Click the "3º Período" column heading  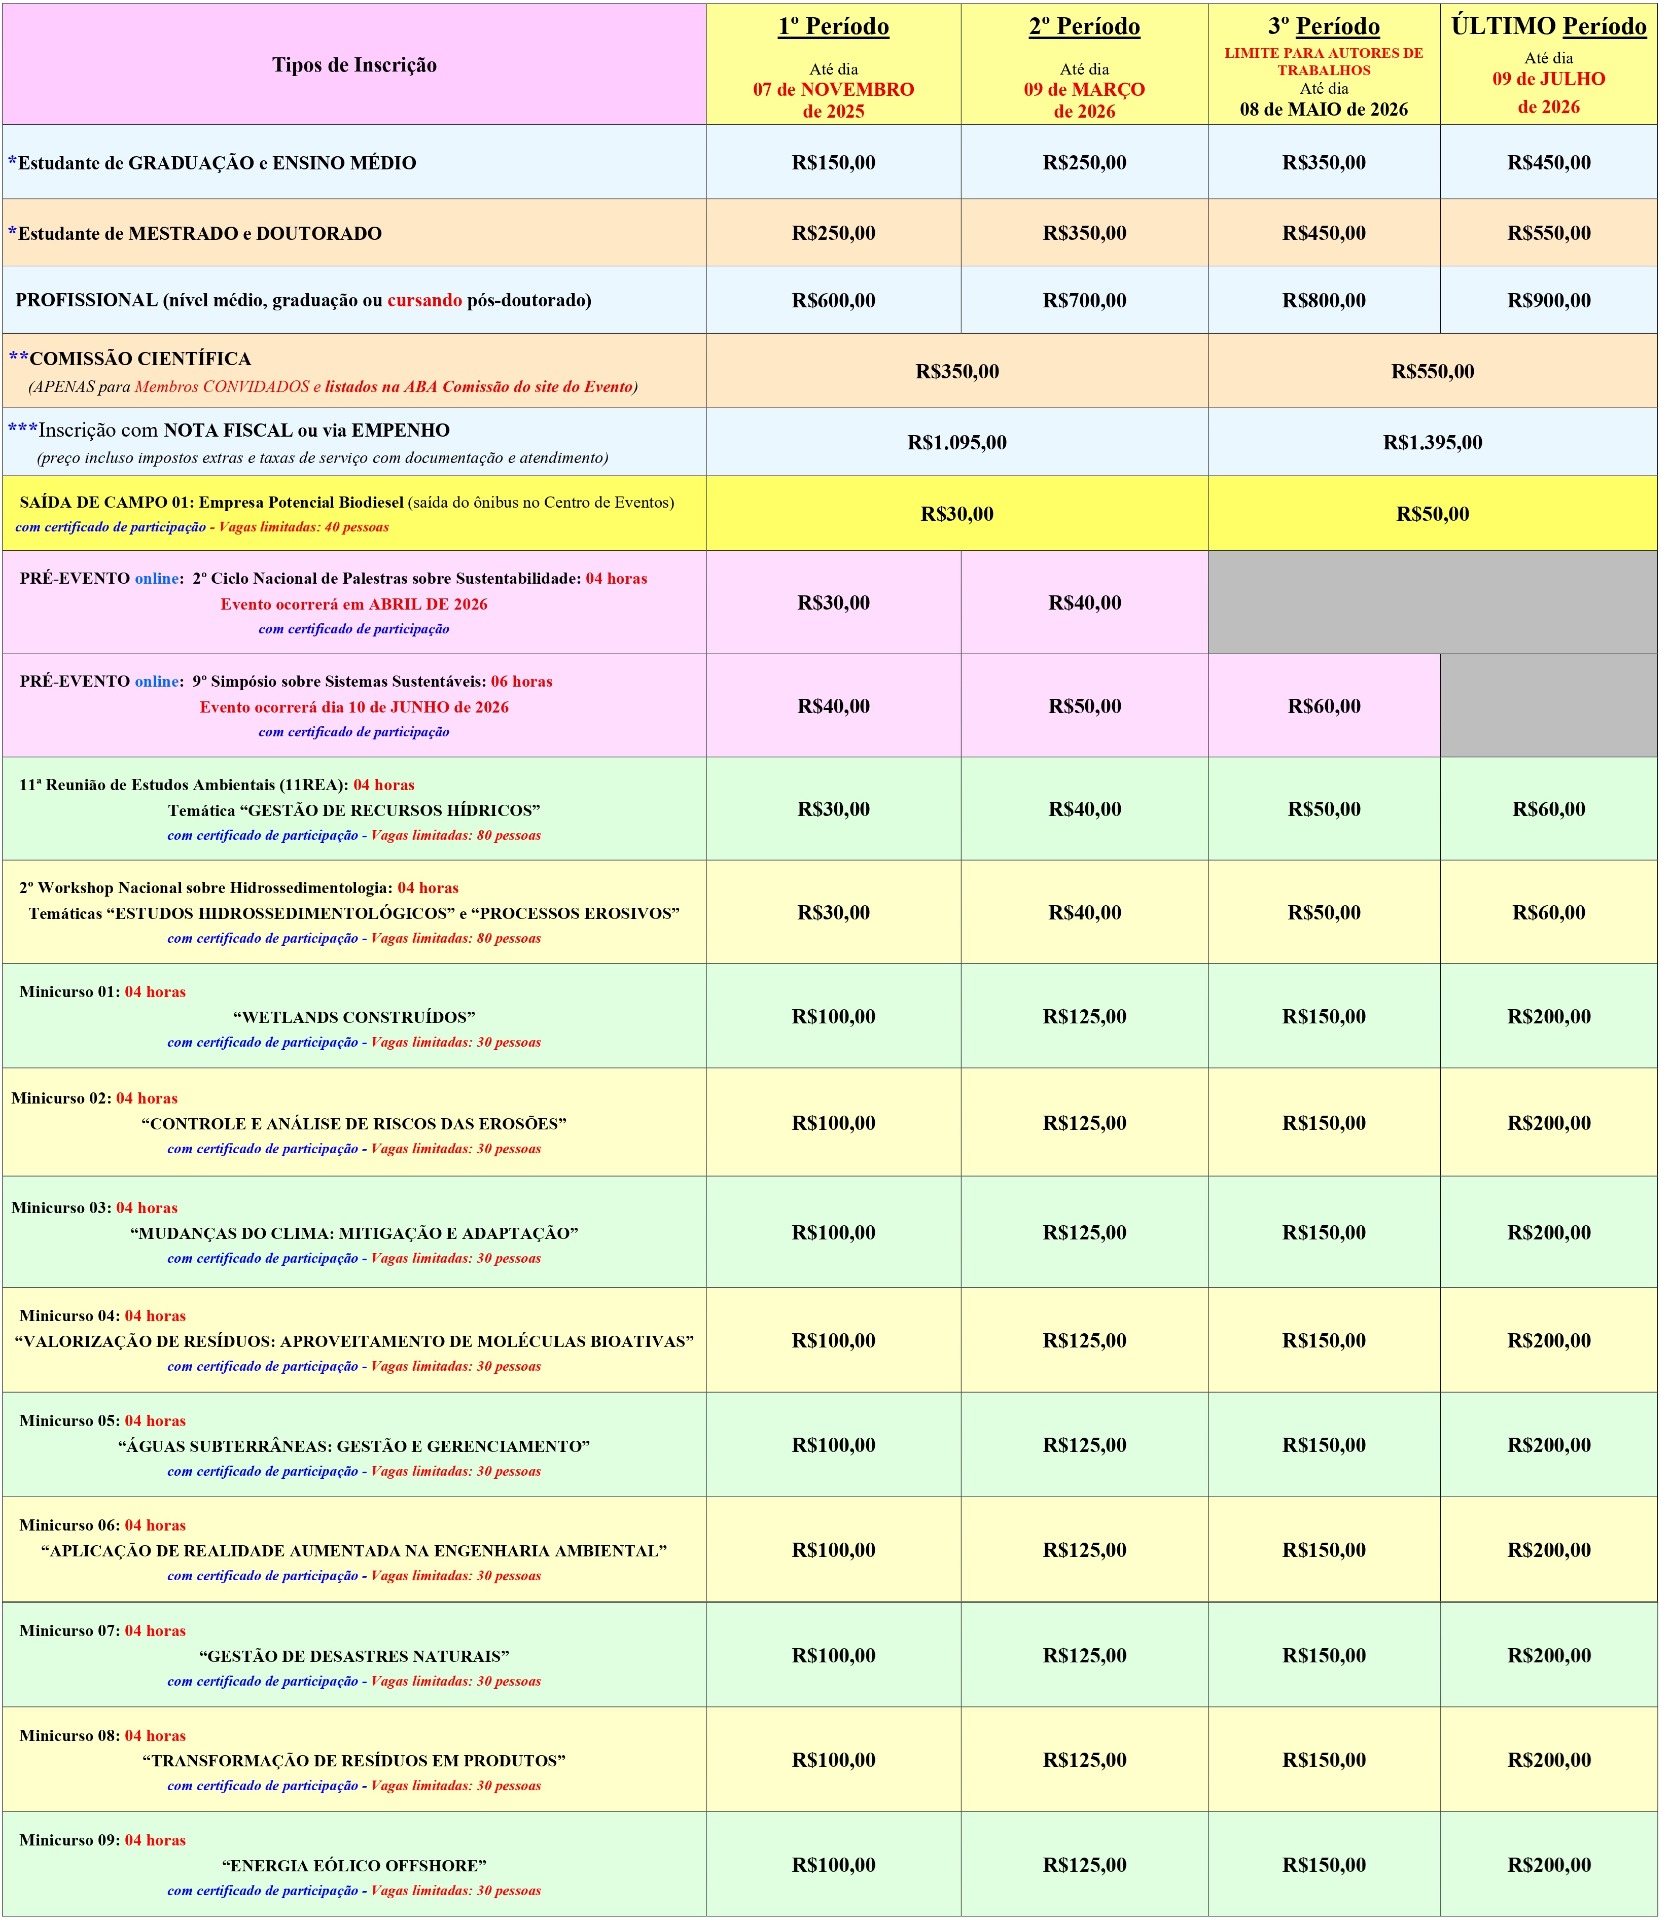(1323, 27)
